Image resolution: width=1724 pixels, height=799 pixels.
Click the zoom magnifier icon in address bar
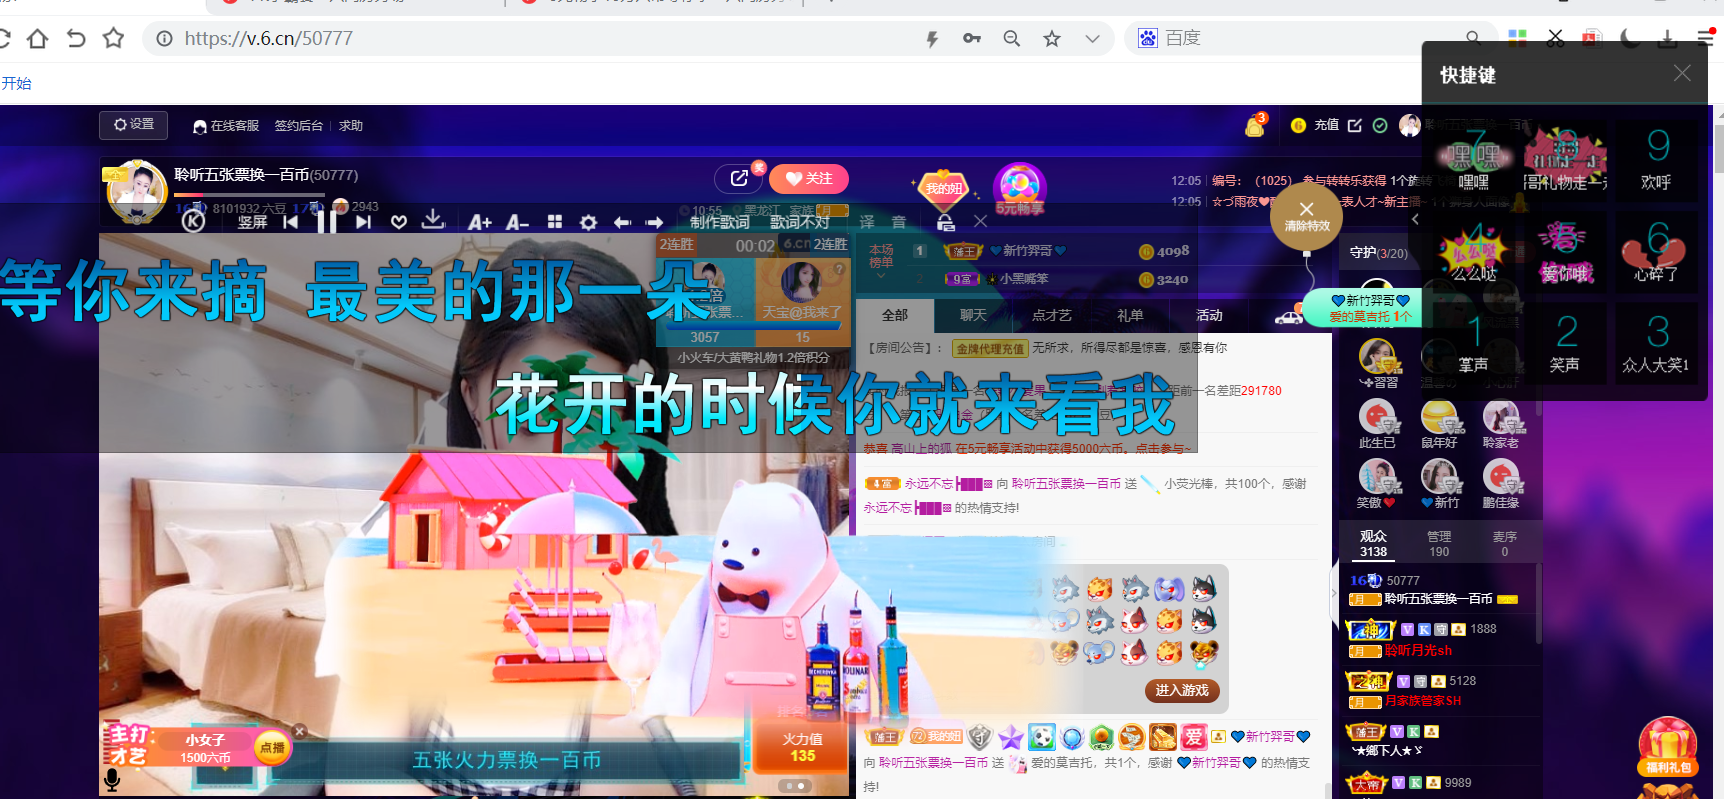(1012, 38)
